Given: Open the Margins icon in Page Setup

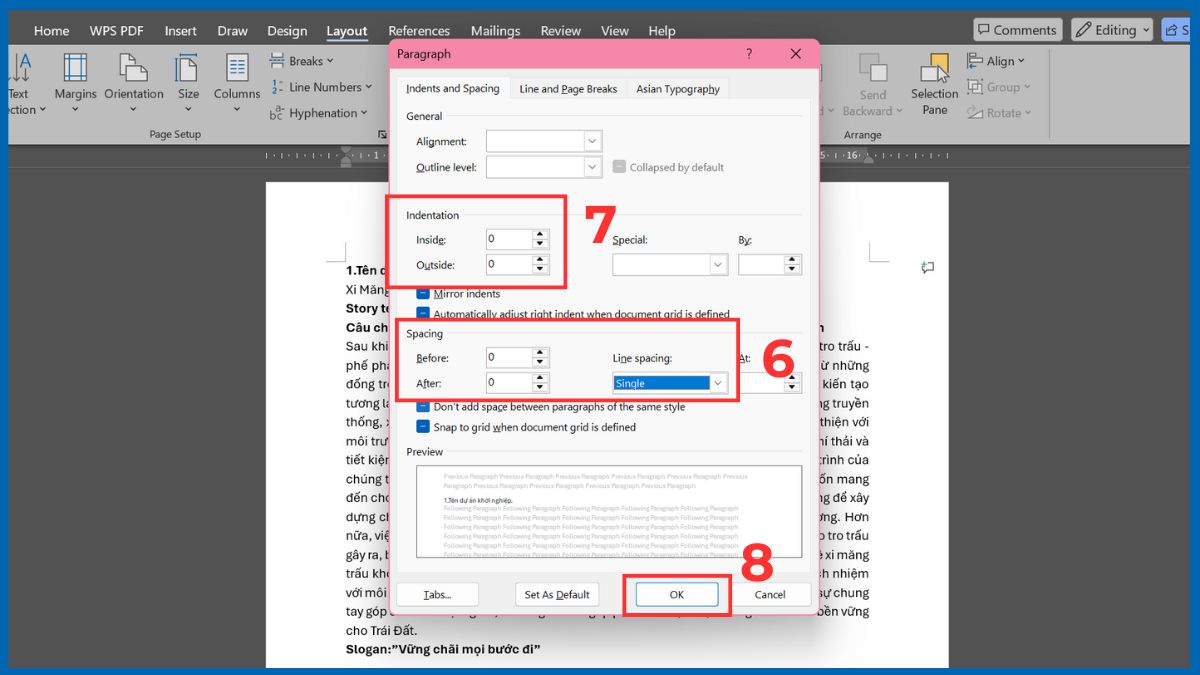Looking at the screenshot, I should (x=75, y=68).
